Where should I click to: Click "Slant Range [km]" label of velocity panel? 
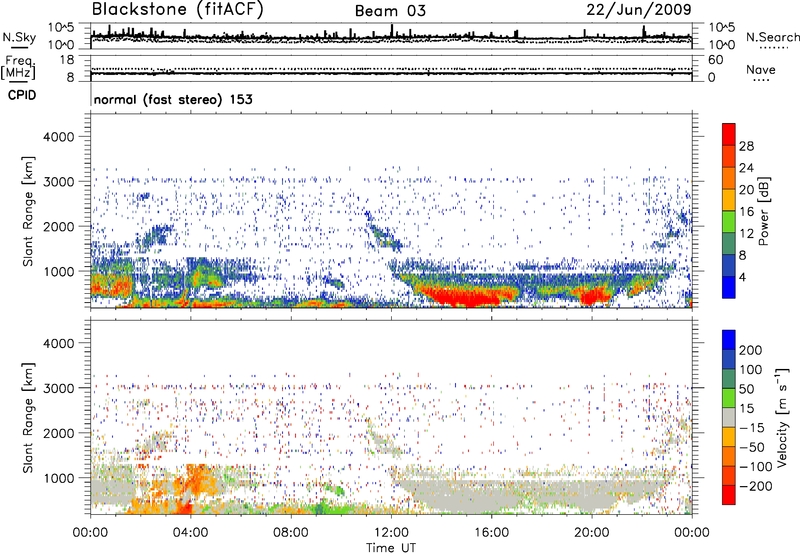click(28, 418)
